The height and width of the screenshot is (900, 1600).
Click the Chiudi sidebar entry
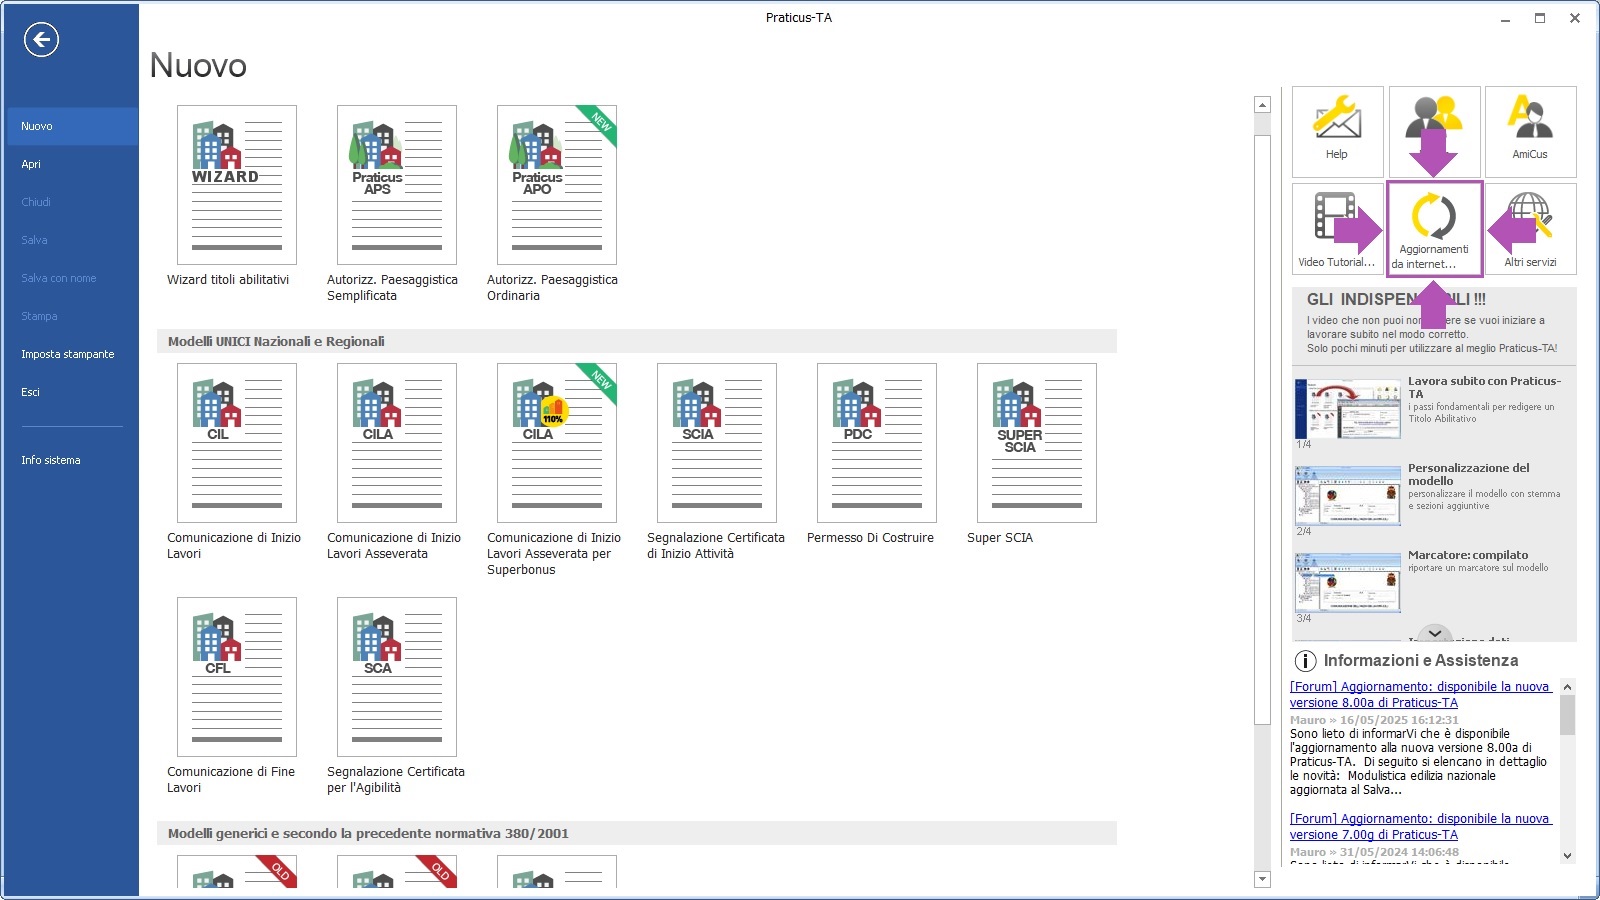point(71,202)
